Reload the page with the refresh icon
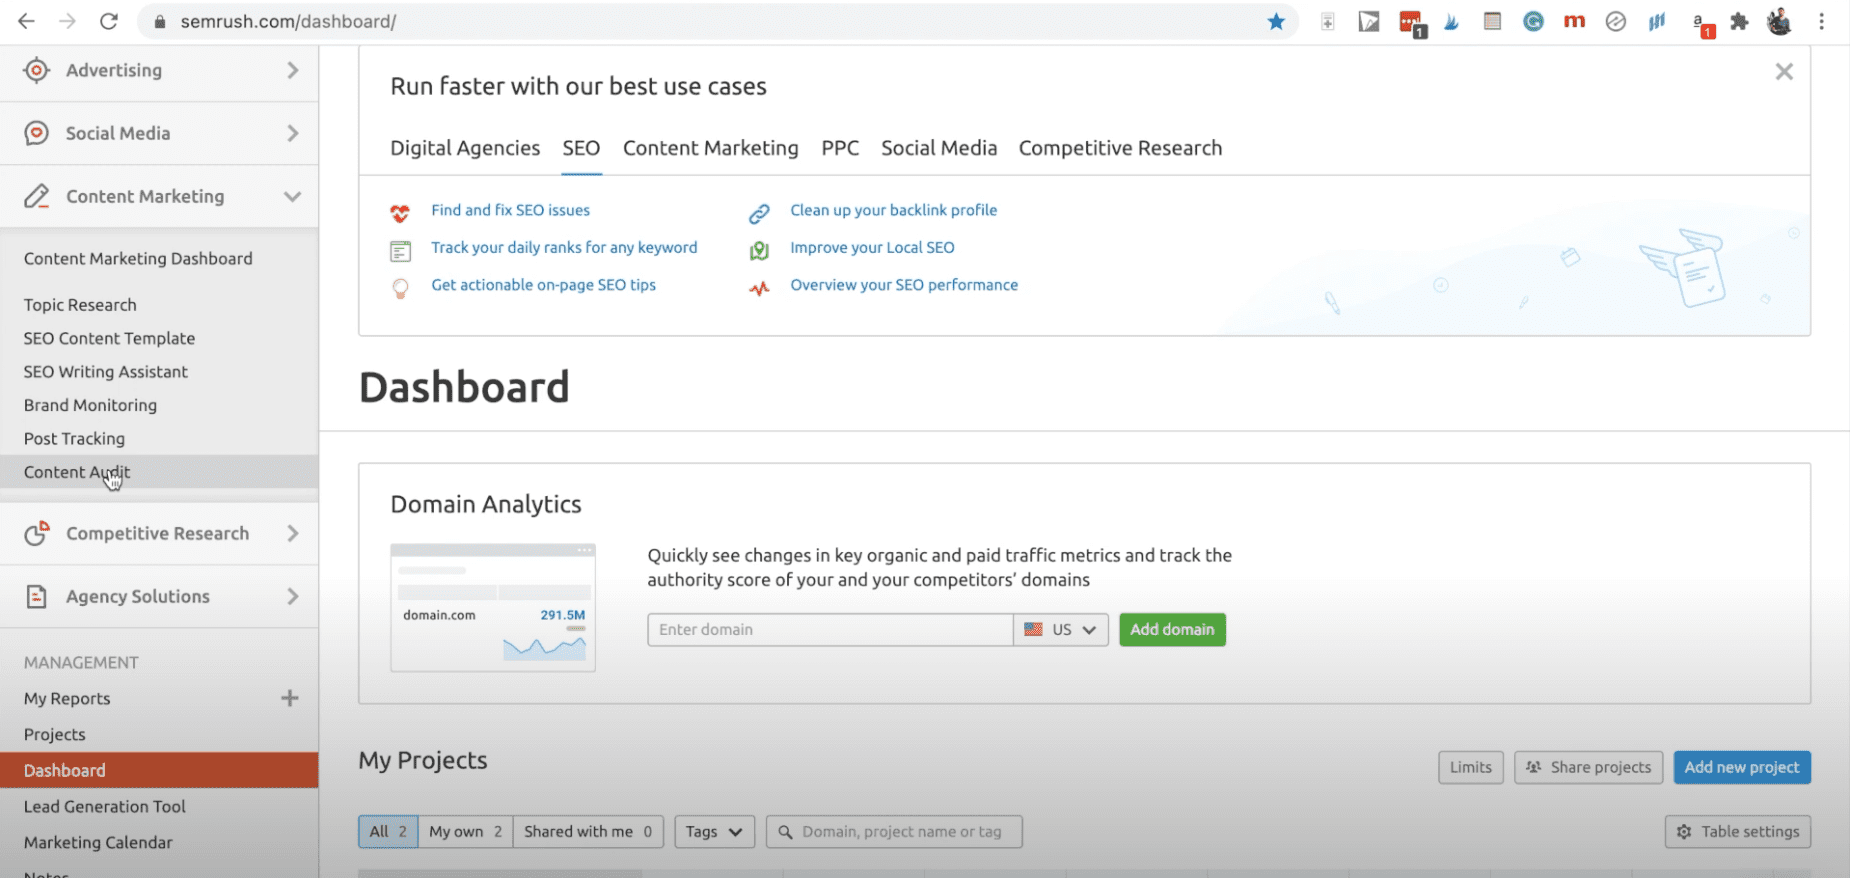 109,21
